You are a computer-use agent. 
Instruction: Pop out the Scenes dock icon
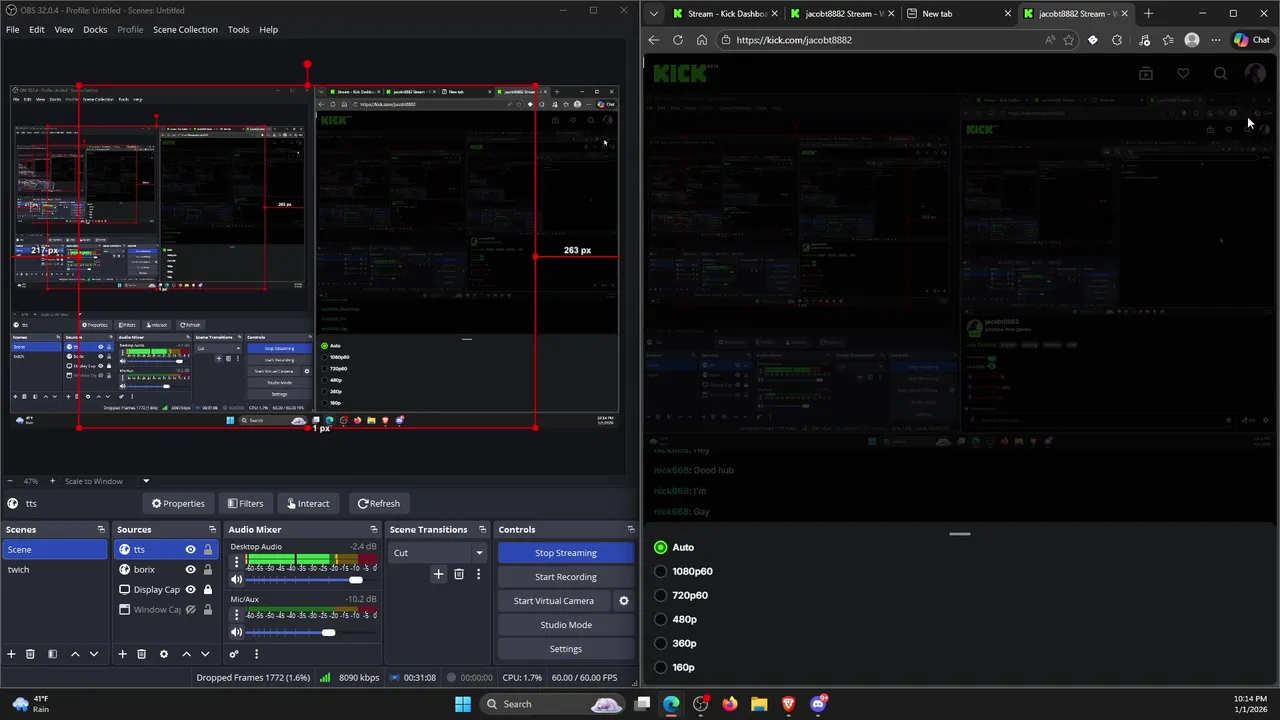pyautogui.click(x=101, y=530)
